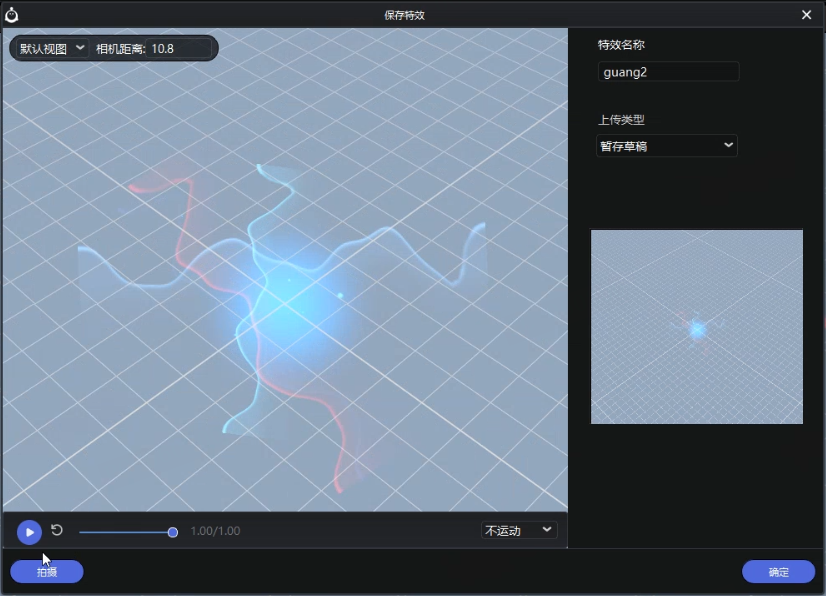Click the playback slider handle

pyautogui.click(x=173, y=532)
